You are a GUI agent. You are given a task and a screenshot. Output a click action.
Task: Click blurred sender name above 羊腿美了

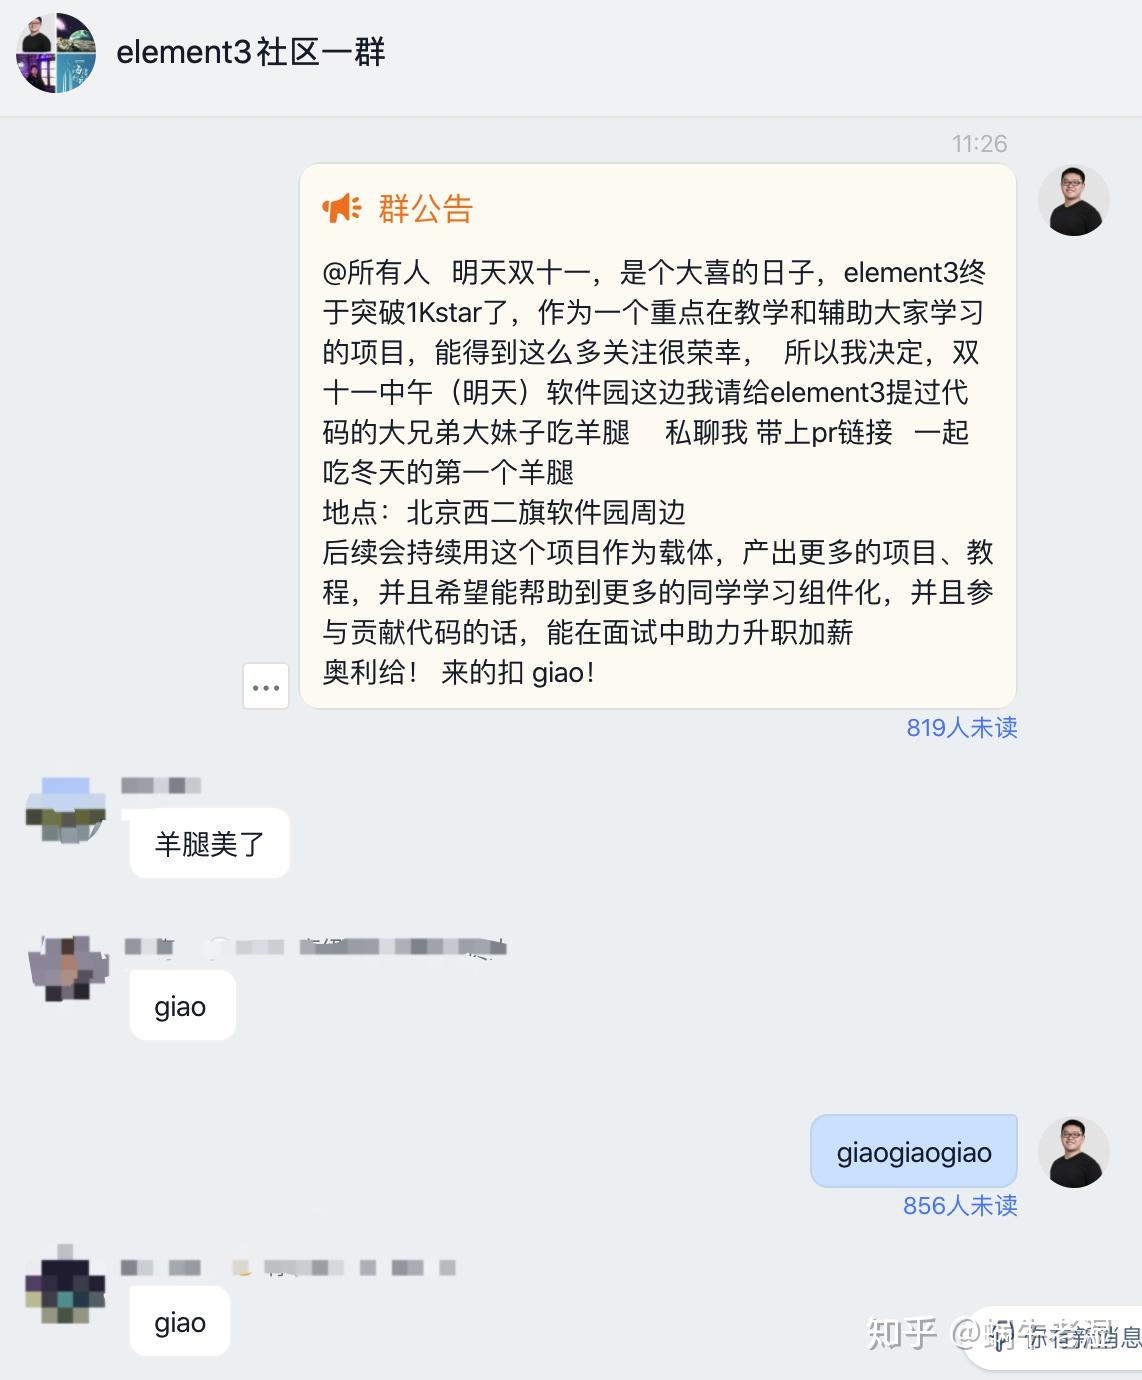pyautogui.click(x=161, y=785)
